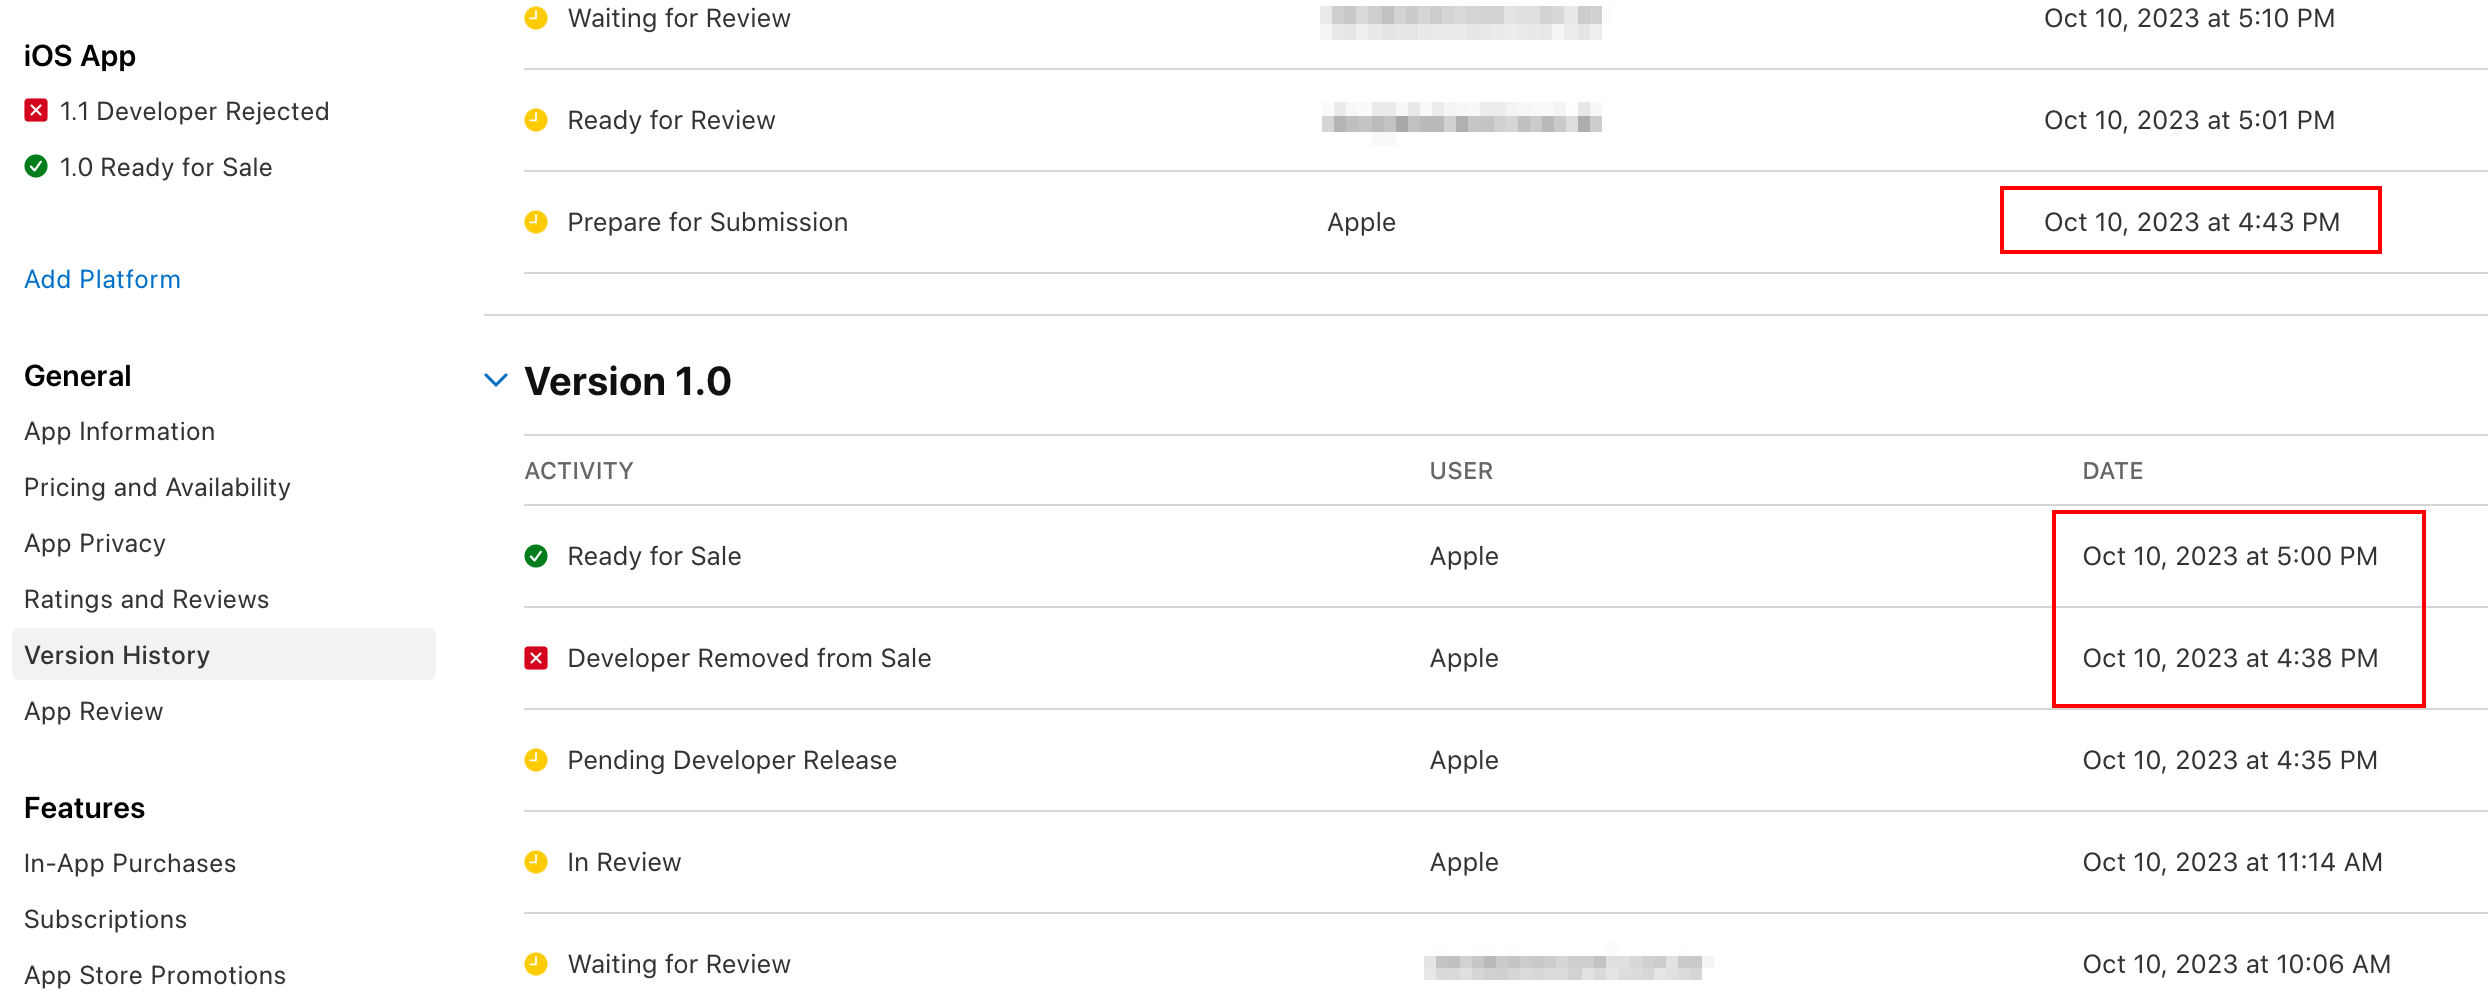Image resolution: width=2488 pixels, height=998 pixels.
Task: Select Version History sidebar item
Action: tap(224, 655)
